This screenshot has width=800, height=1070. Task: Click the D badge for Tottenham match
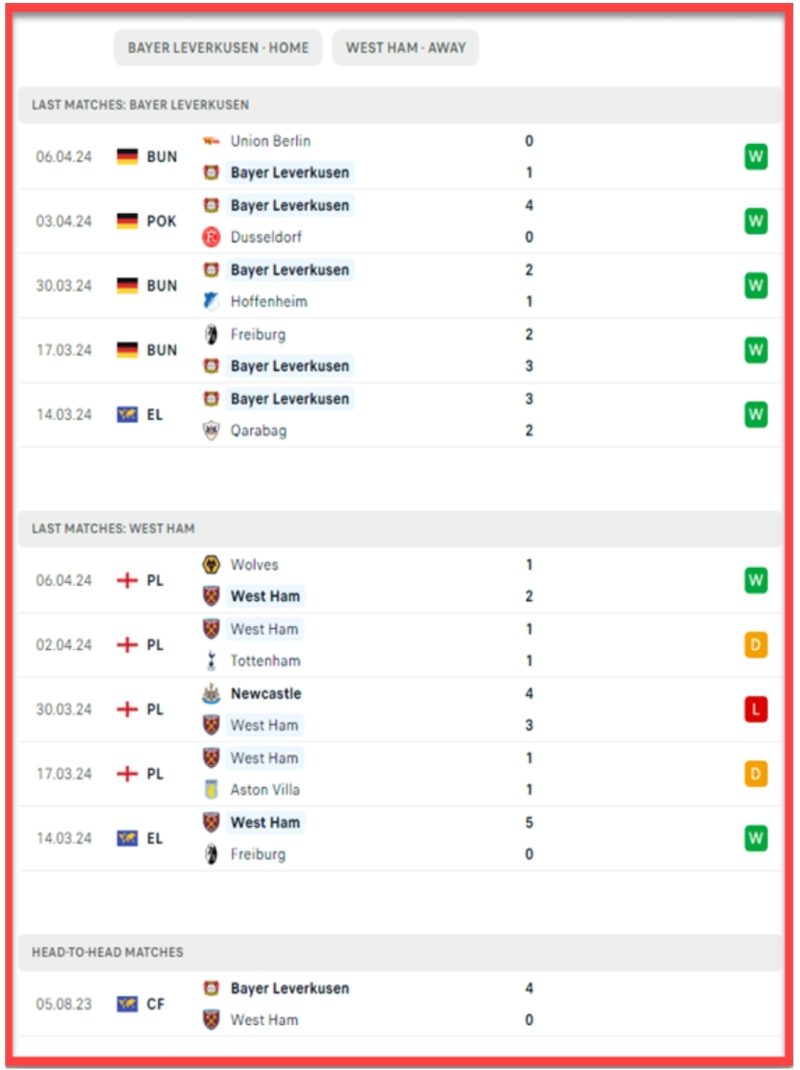tap(756, 645)
